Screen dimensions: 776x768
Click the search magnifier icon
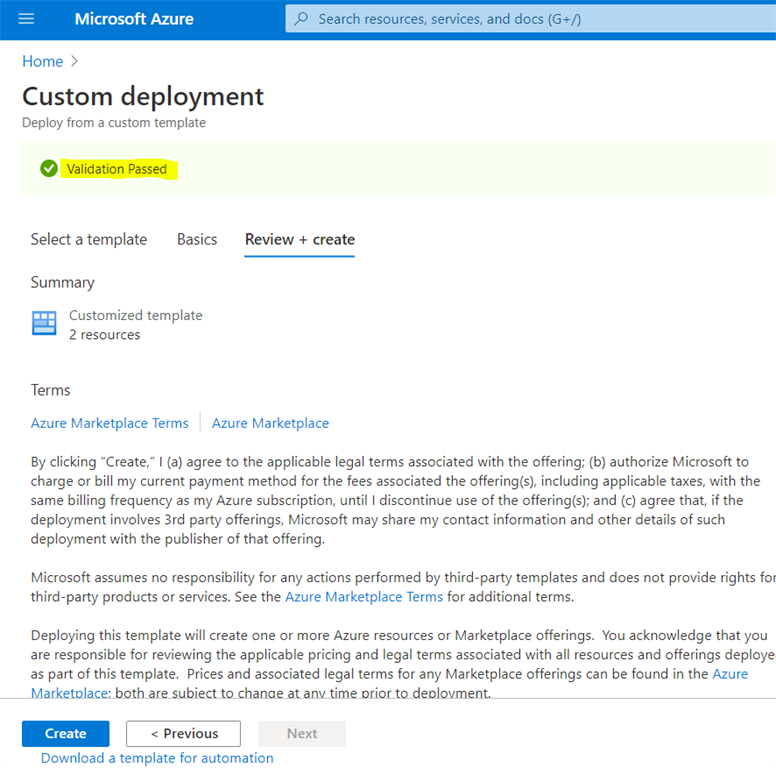click(301, 19)
